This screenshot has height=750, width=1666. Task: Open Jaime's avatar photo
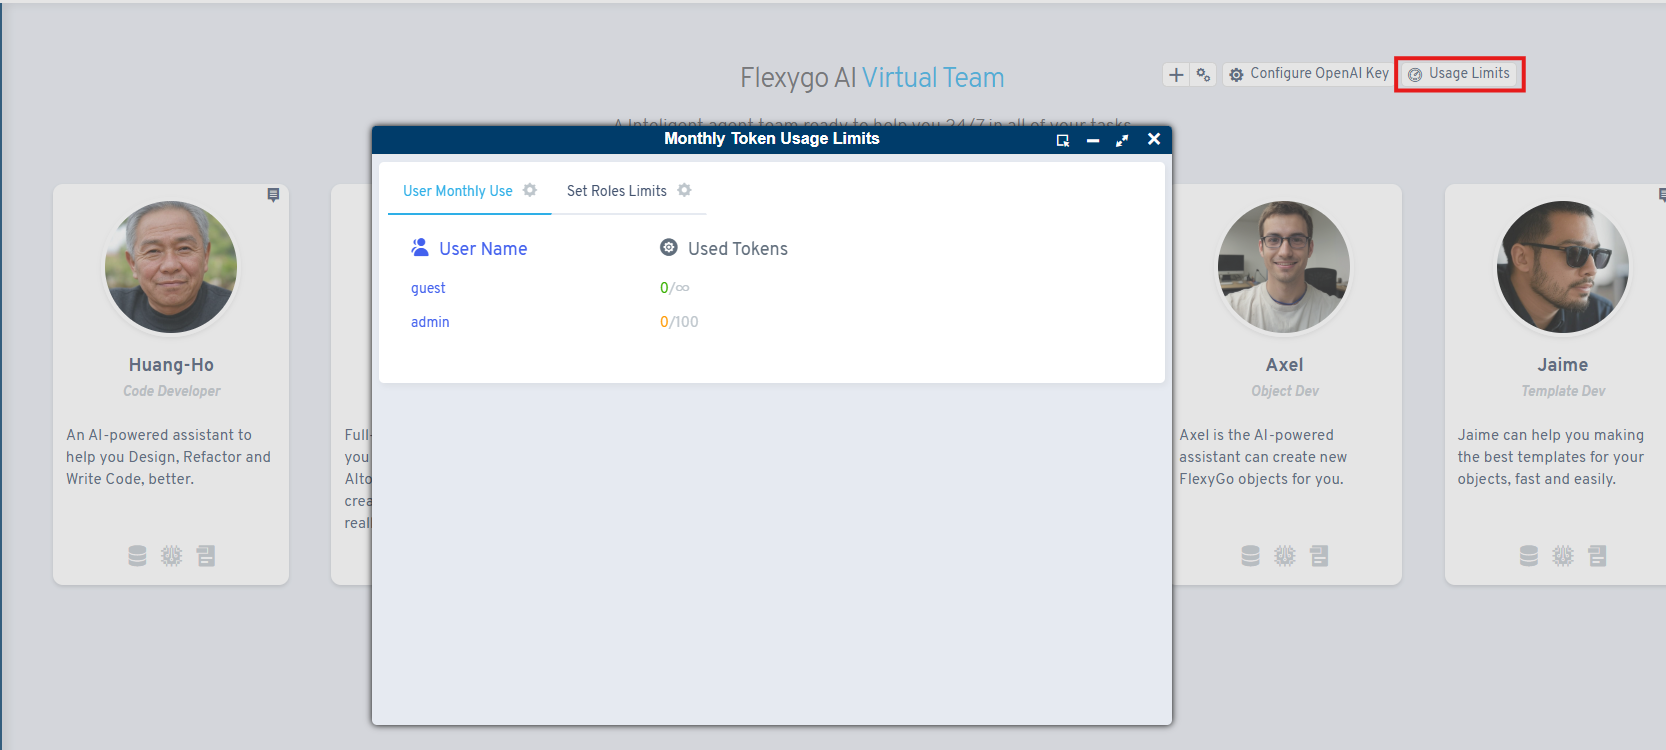coord(1563,267)
